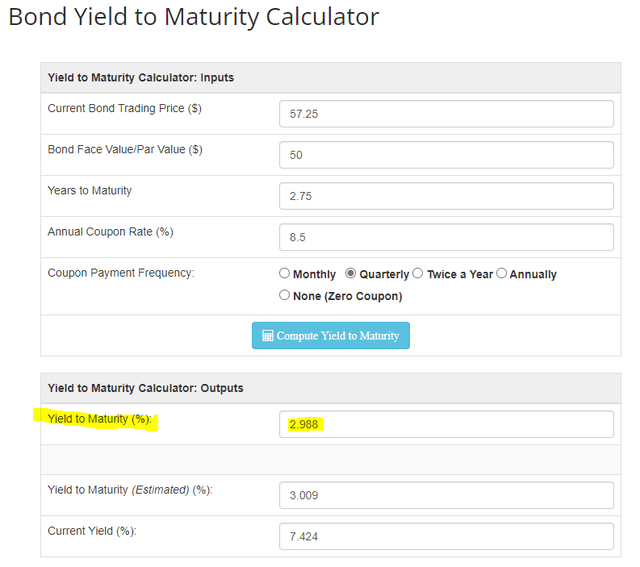Viewport: 640px width, 567px height.
Task: Select Monthly coupon payment frequency
Action: [284, 273]
